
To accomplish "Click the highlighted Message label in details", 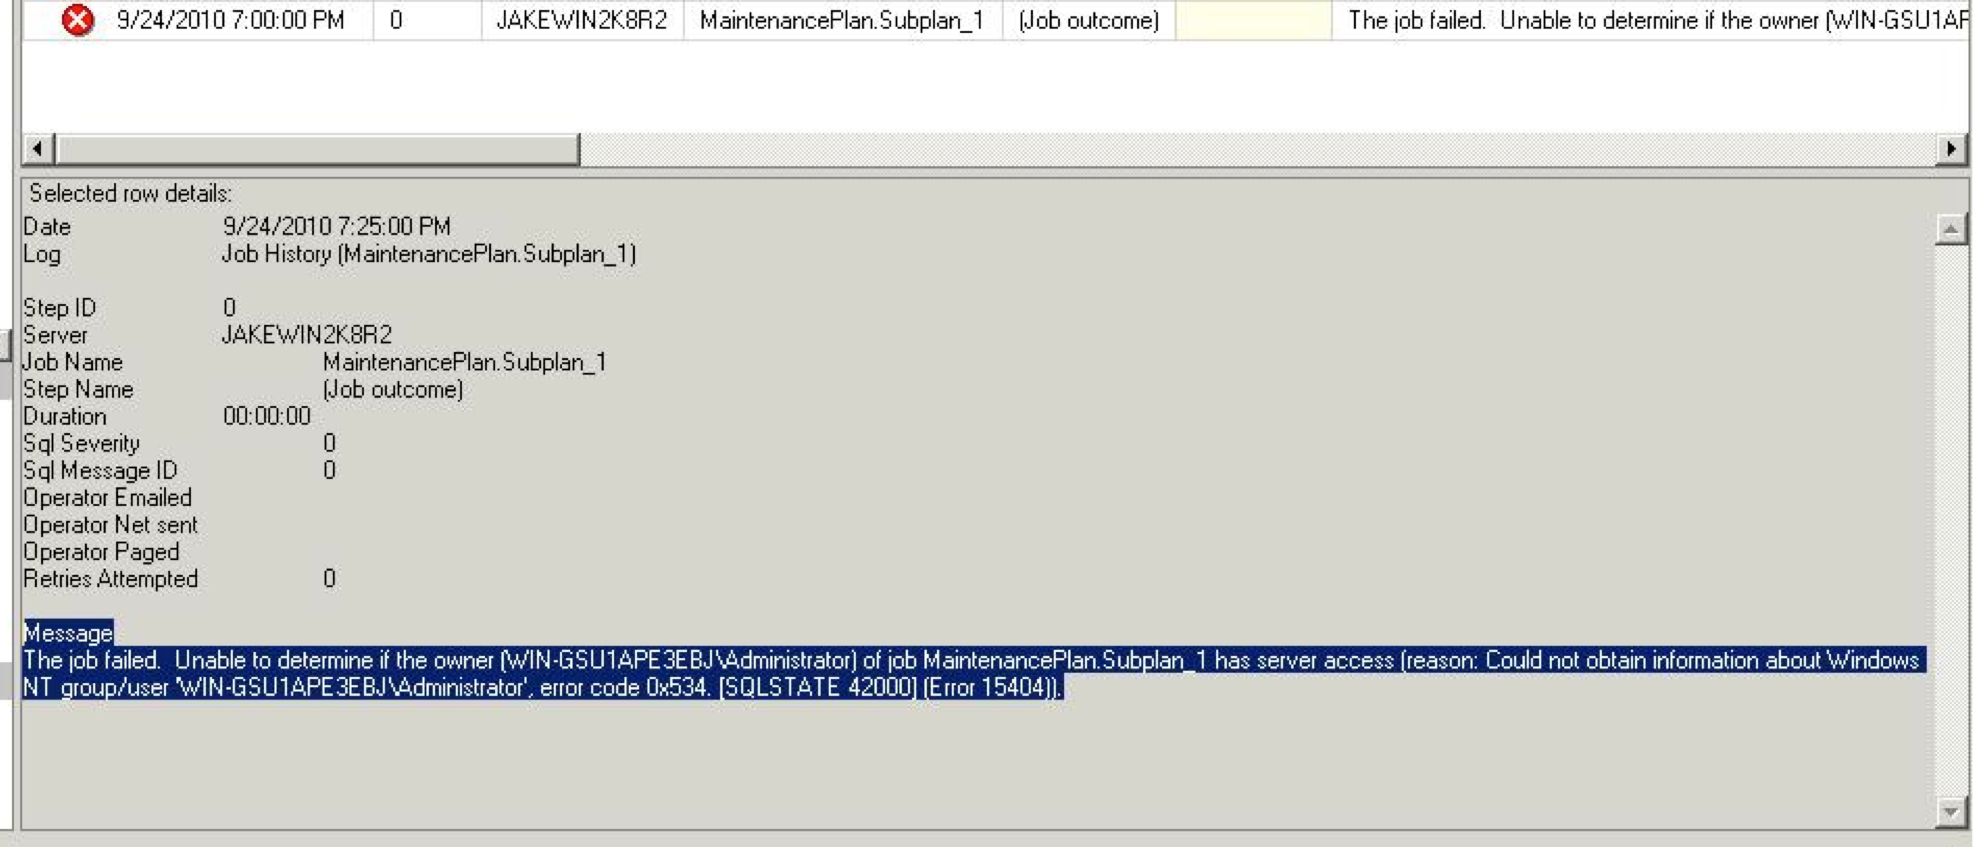I will tap(68, 633).
